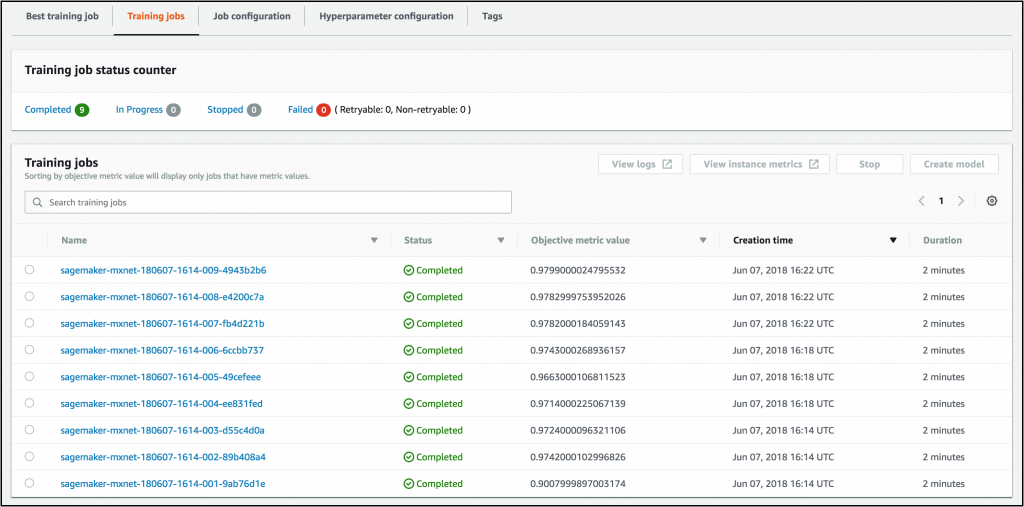The height and width of the screenshot is (507, 1024).
Task: Select radio for job 009-4943b2b6
Action: [29, 269]
